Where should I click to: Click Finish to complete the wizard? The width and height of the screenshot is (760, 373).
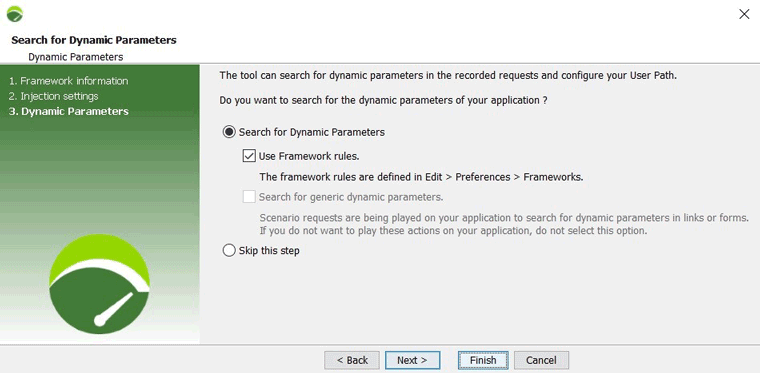[x=483, y=360]
